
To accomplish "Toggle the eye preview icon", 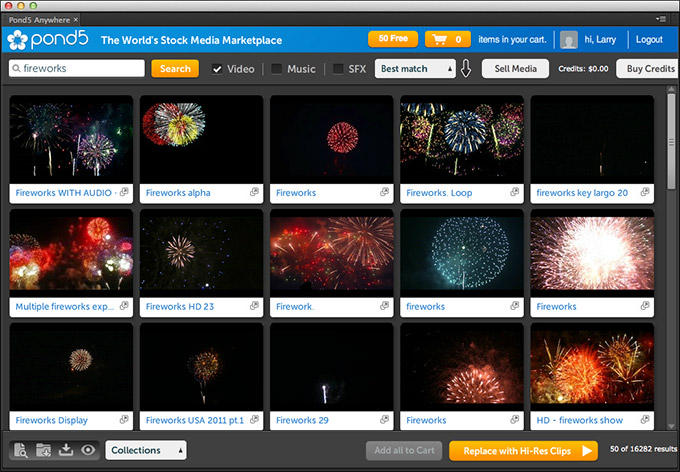I will point(89,450).
